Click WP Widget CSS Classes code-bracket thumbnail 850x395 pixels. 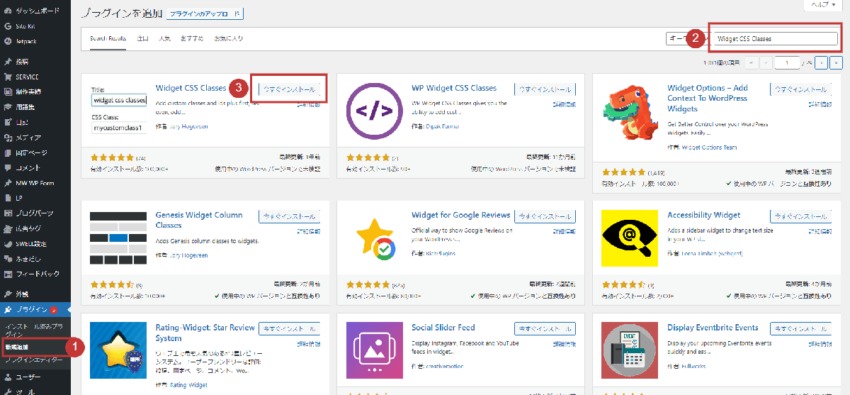tap(374, 111)
